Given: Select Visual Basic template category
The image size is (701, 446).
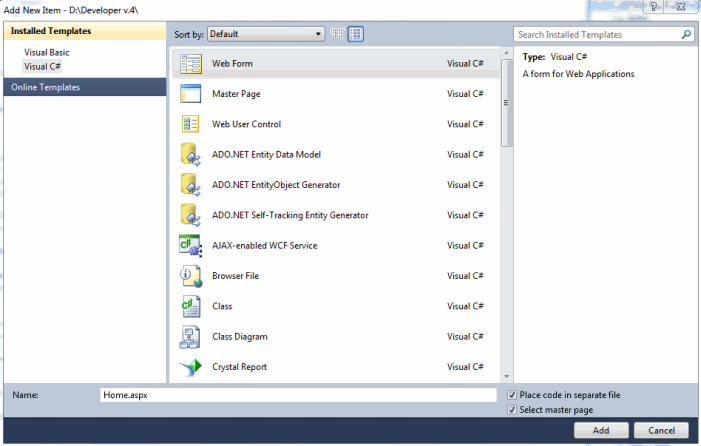Looking at the screenshot, I should (x=47, y=52).
